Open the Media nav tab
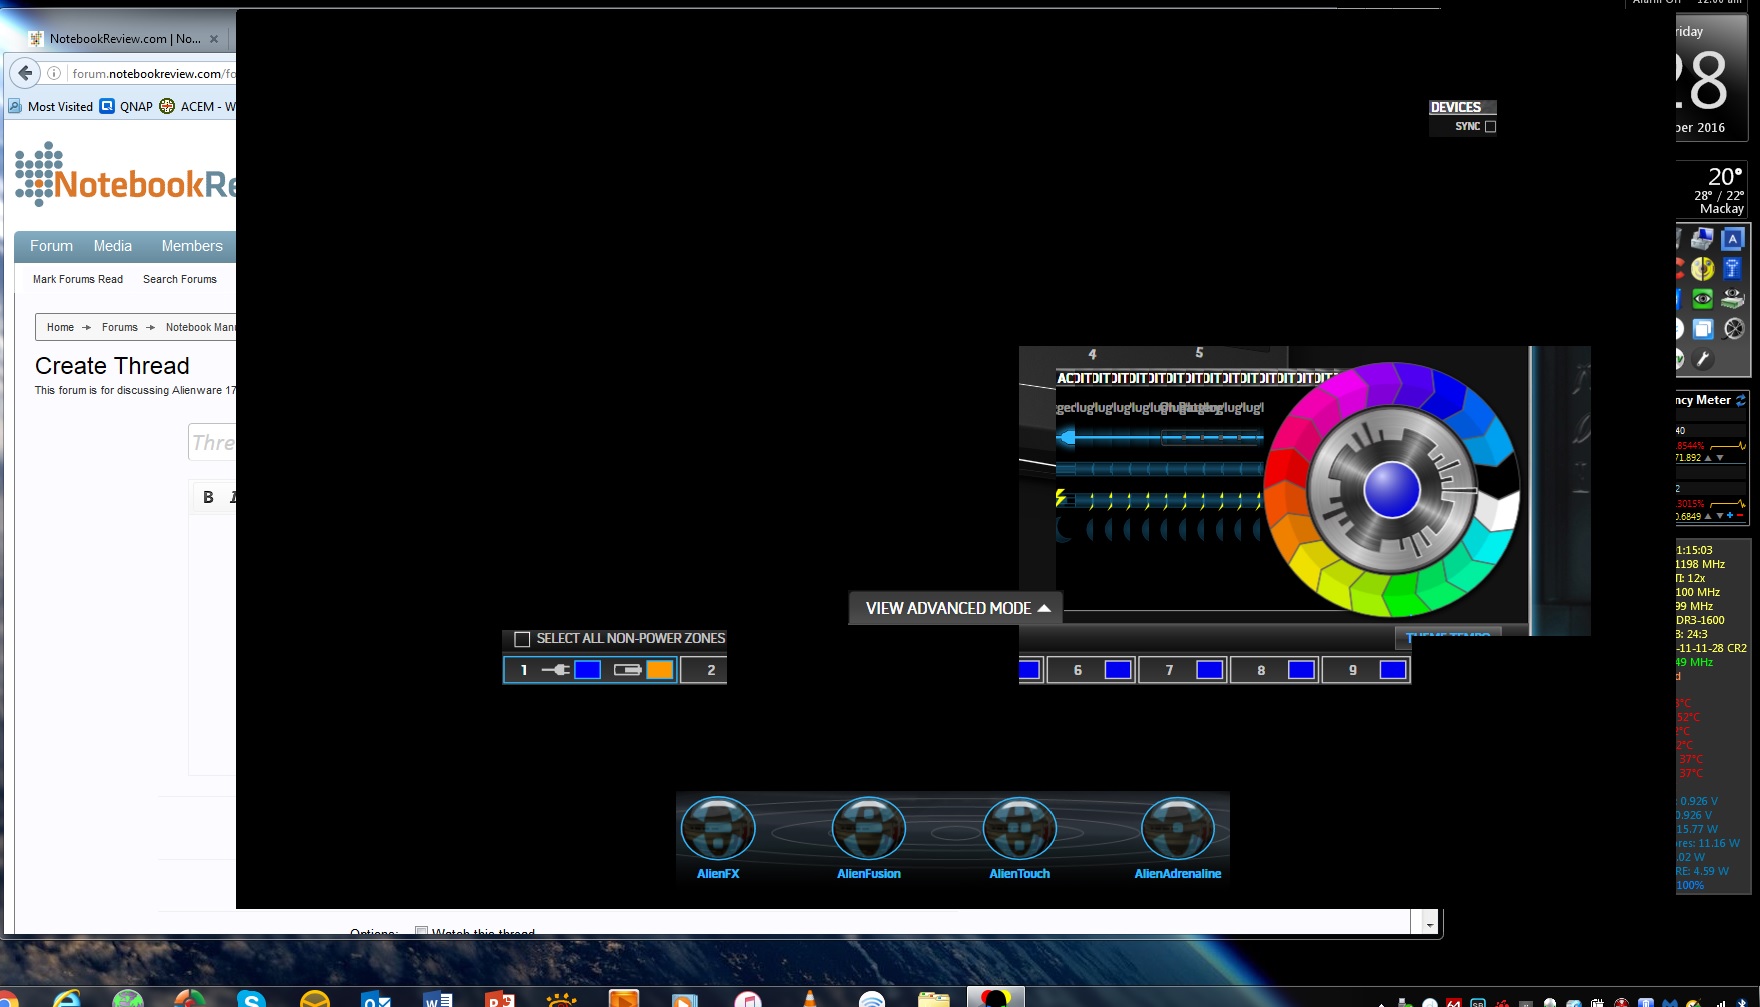Viewport: 1760px width, 1007px height. 113,246
